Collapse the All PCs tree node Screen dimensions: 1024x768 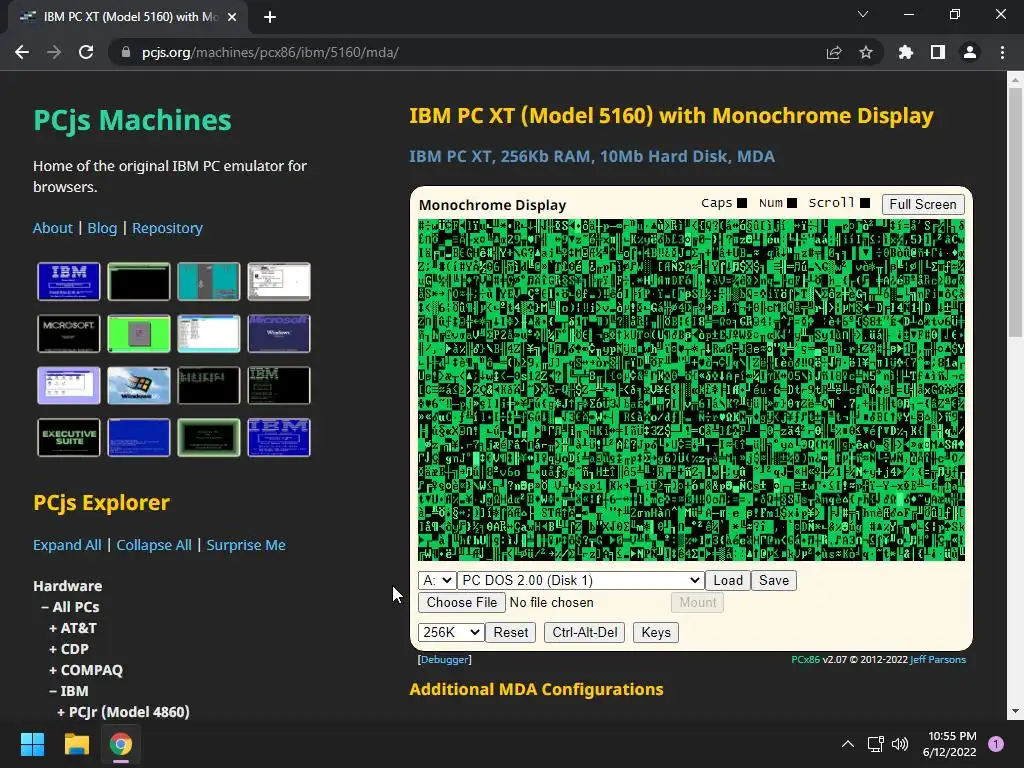71,607
